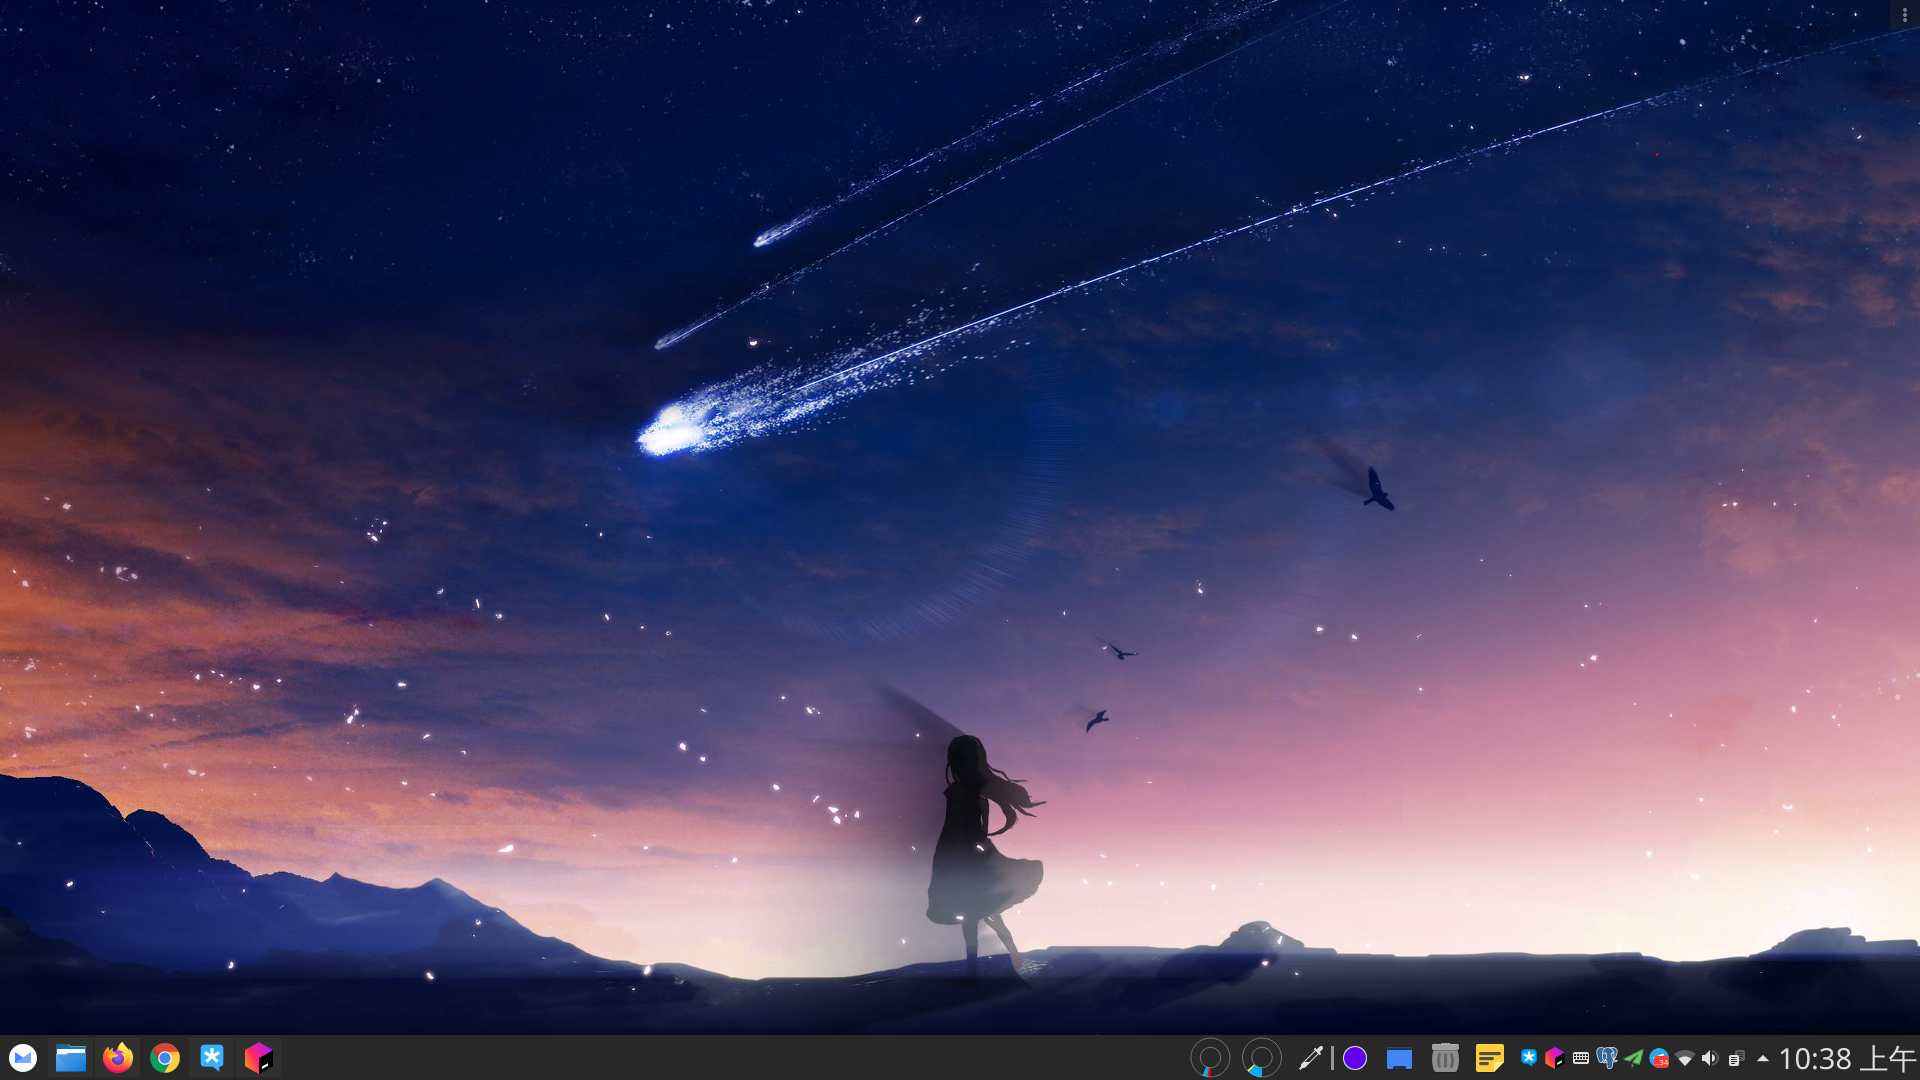Open the virtual keyboard tray icon
Screen dimensions: 1920x1080
(1581, 1058)
